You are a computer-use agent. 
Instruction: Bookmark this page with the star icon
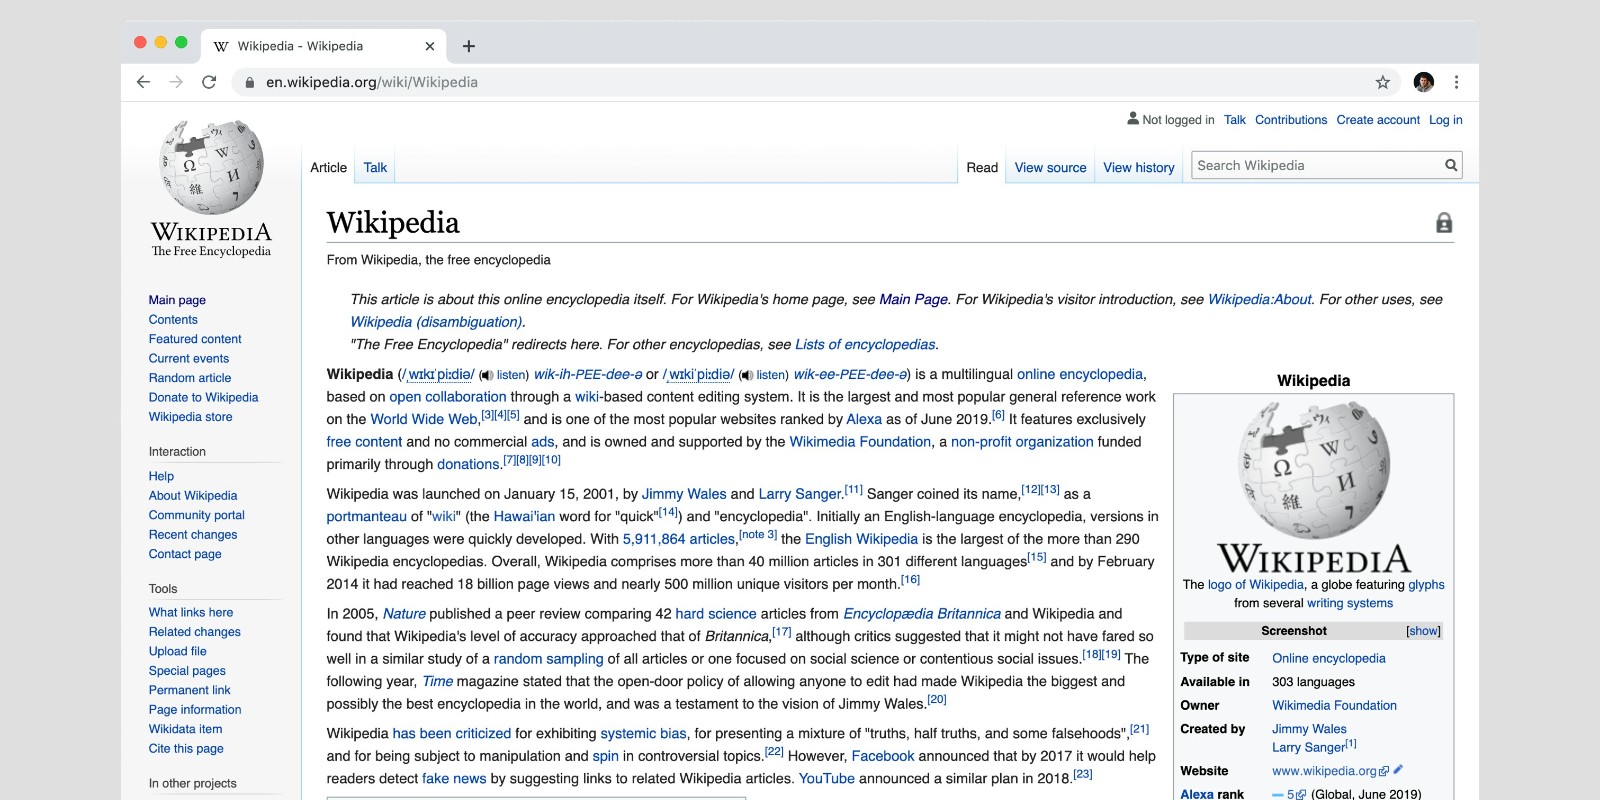click(1383, 82)
